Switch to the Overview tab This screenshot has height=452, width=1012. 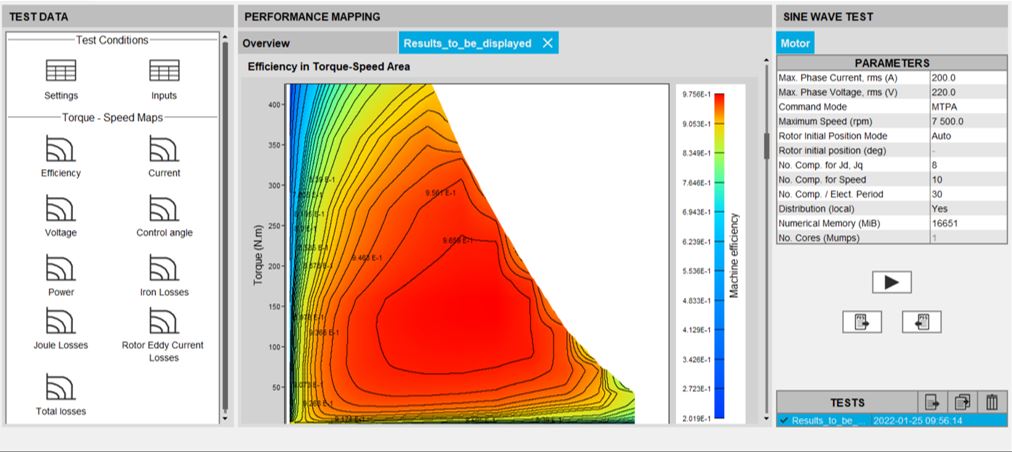266,43
